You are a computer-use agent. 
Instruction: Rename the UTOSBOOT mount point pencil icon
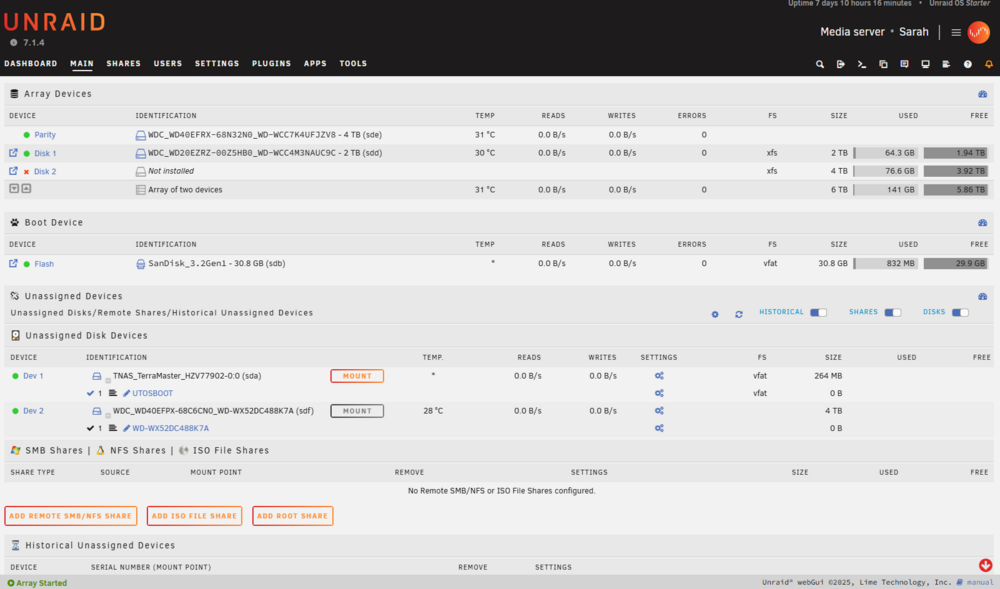click(x=126, y=393)
